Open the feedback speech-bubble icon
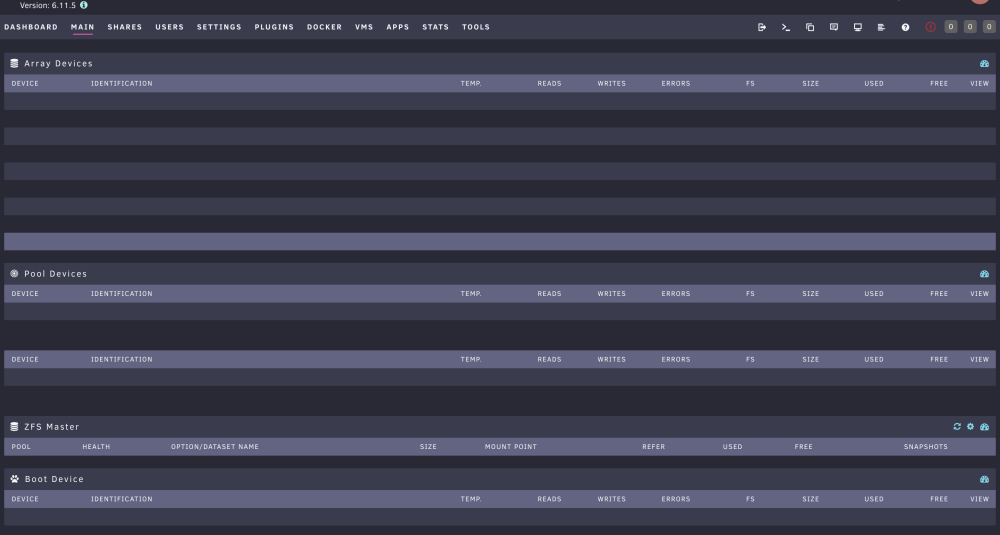The width and height of the screenshot is (1000, 535). point(834,27)
